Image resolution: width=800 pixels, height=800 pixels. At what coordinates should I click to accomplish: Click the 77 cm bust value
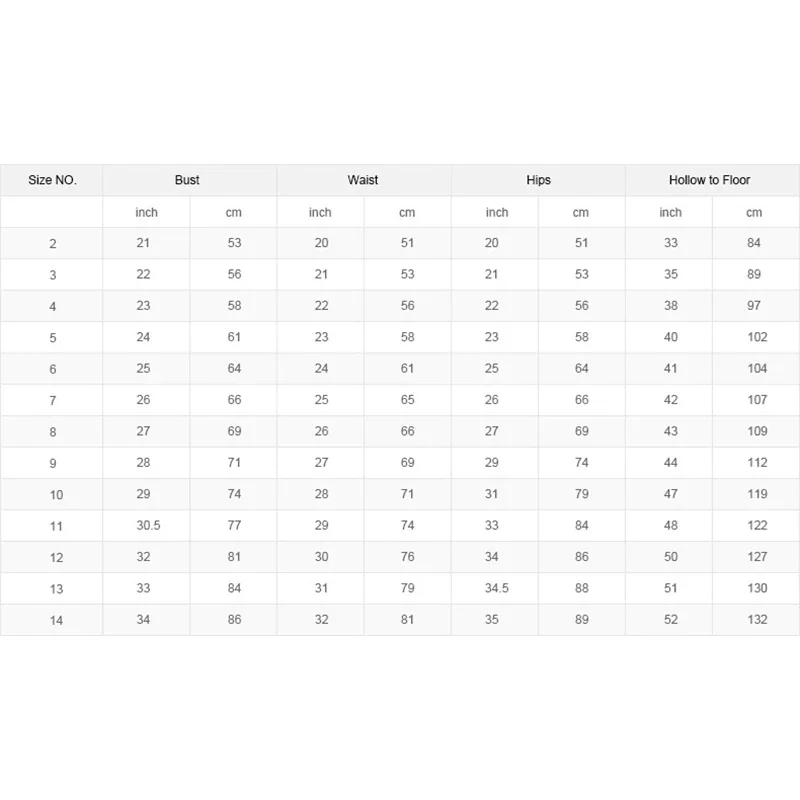click(234, 525)
